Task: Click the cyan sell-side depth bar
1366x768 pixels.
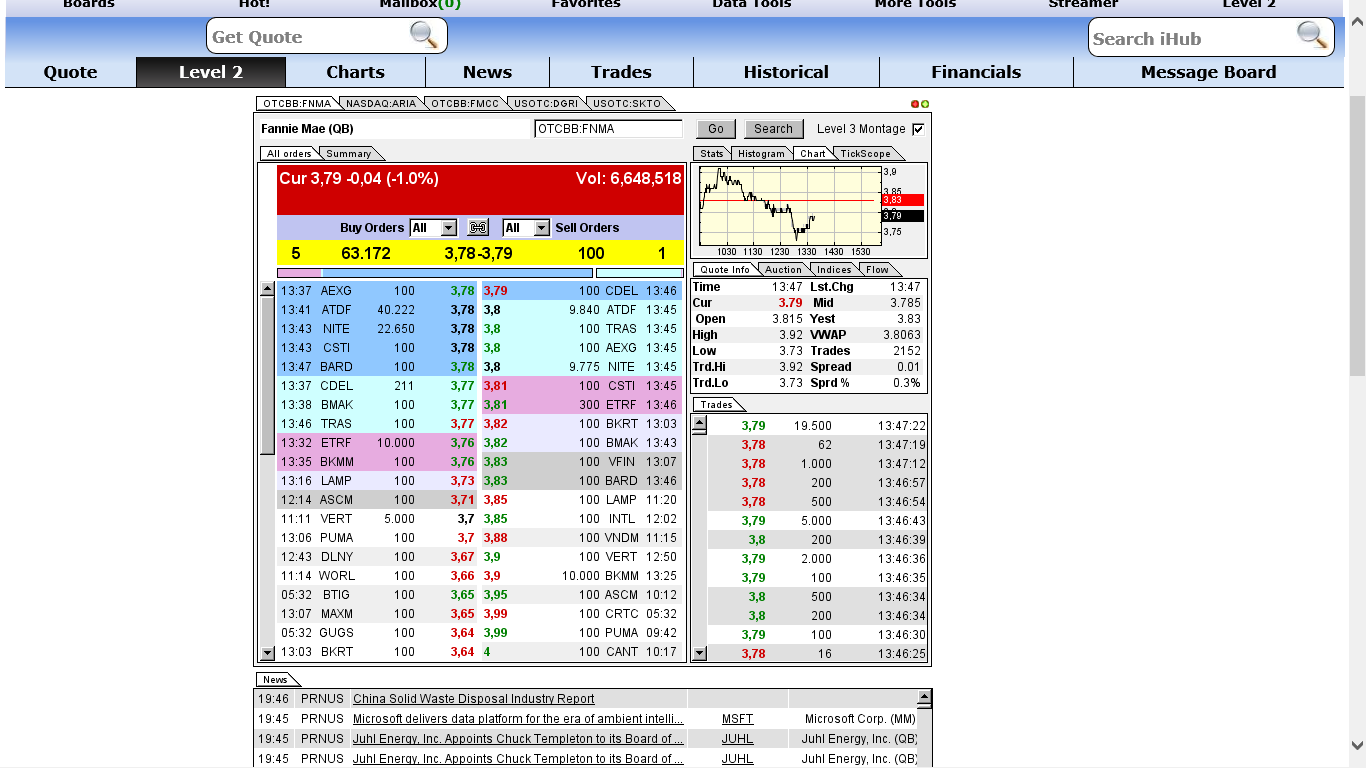Action: pos(640,273)
